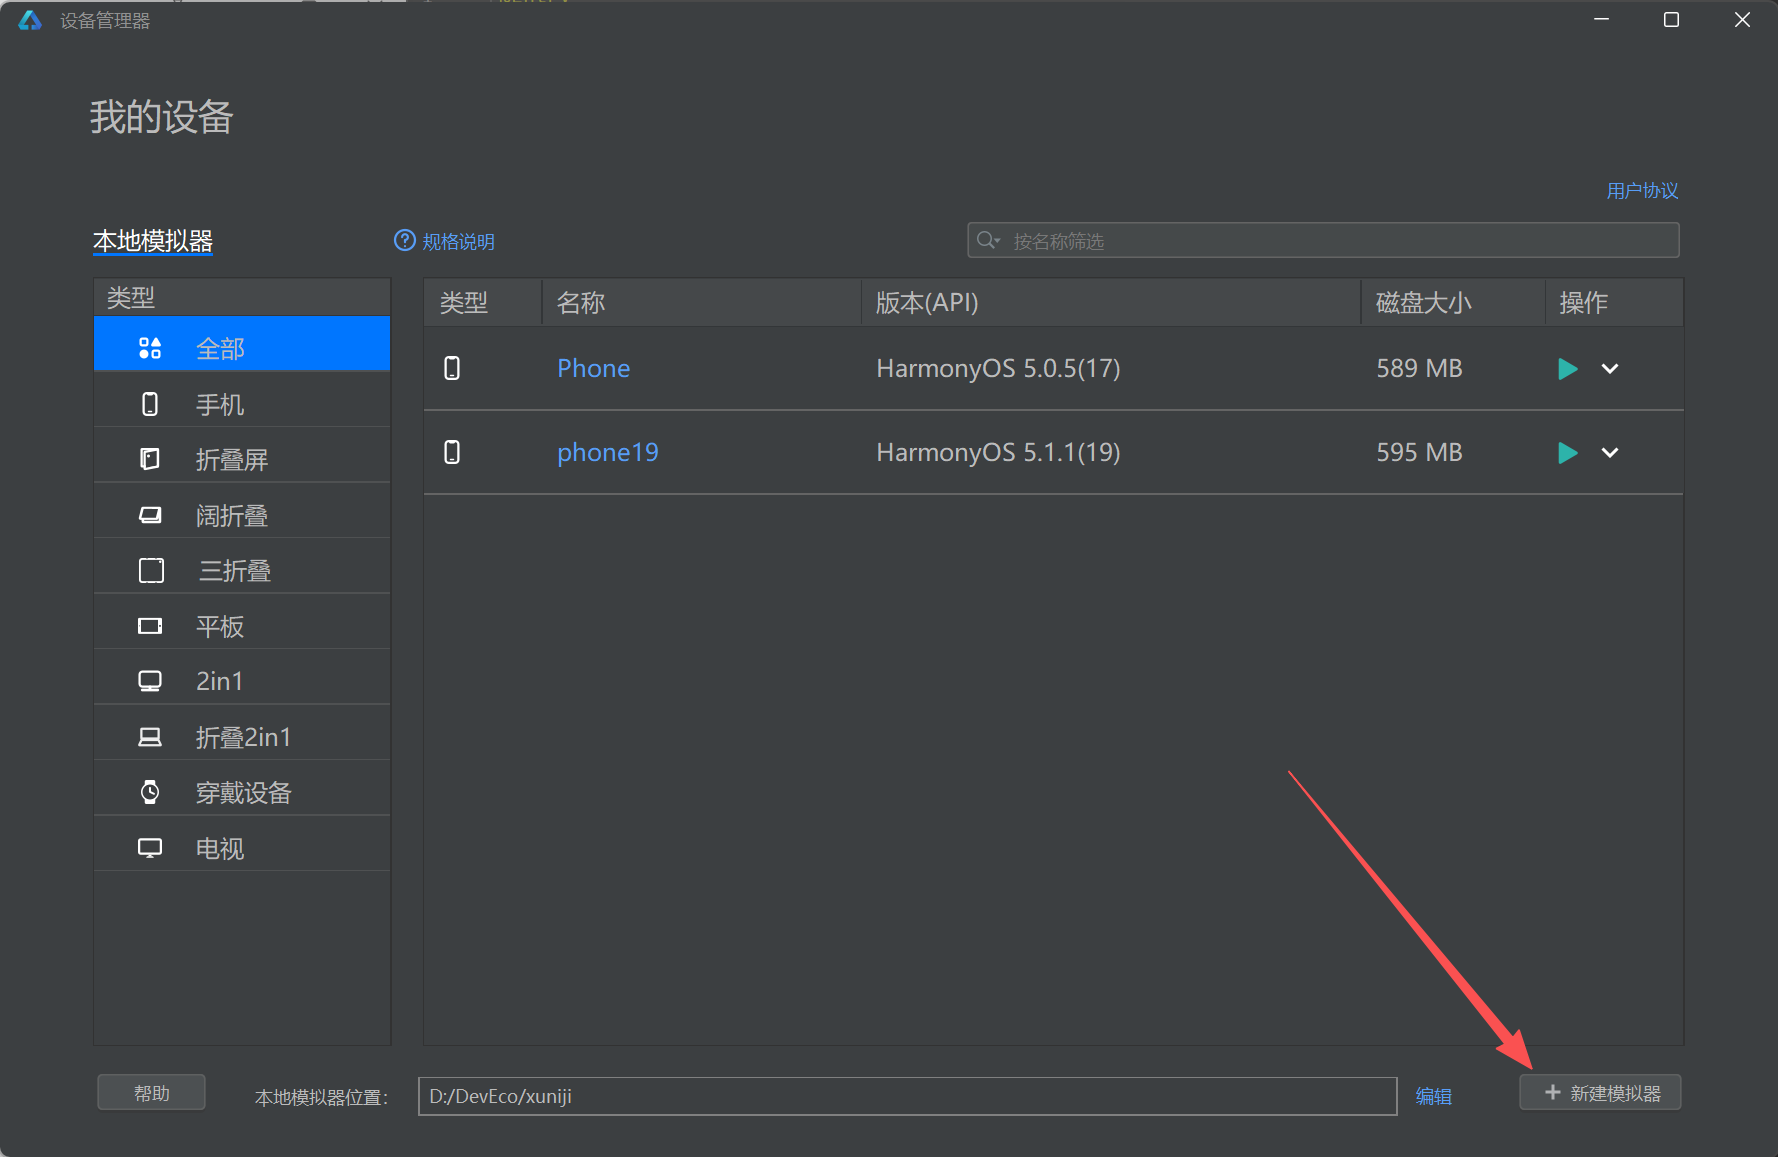The height and width of the screenshot is (1157, 1778).
Task: Click the search magnifier icon in filter box
Action: [988, 240]
